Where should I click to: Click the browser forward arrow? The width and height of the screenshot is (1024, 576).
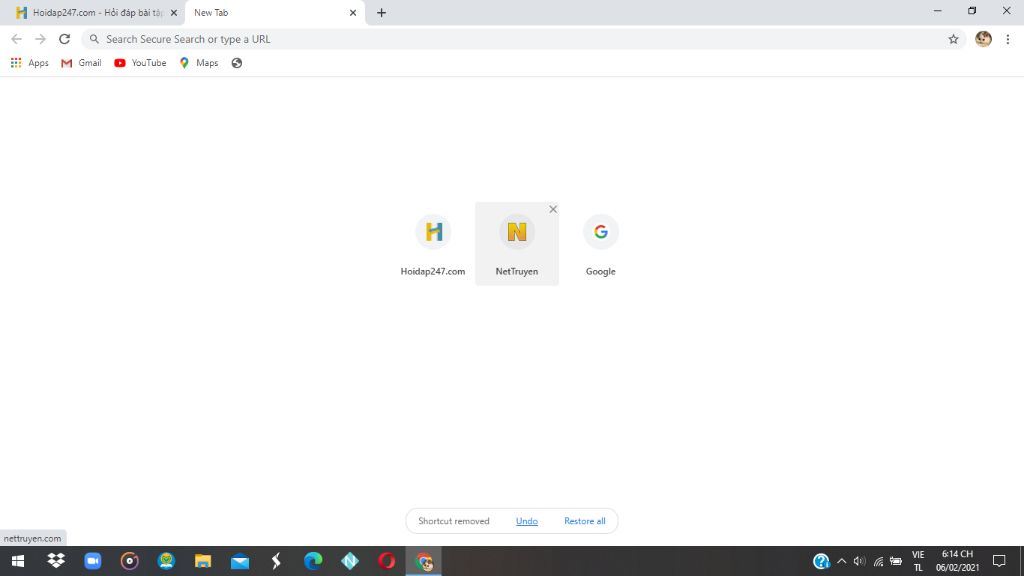(40, 39)
